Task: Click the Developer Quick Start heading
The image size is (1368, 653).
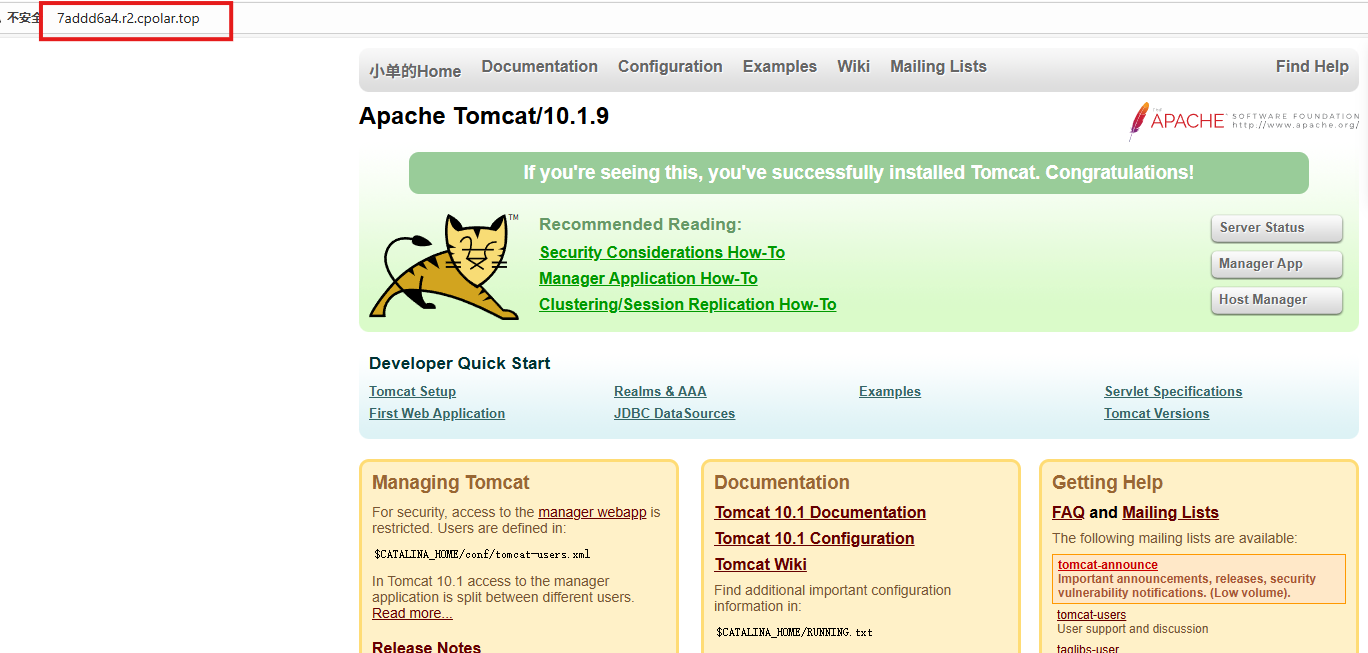Action: click(x=460, y=364)
